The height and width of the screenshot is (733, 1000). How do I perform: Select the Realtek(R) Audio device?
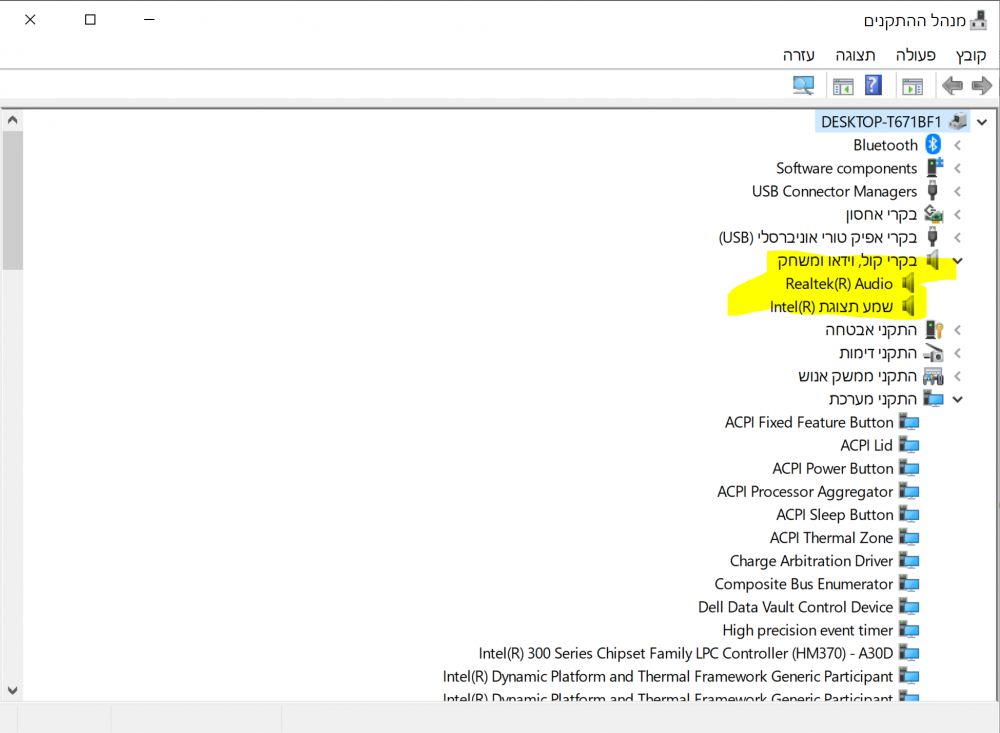[x=839, y=284]
